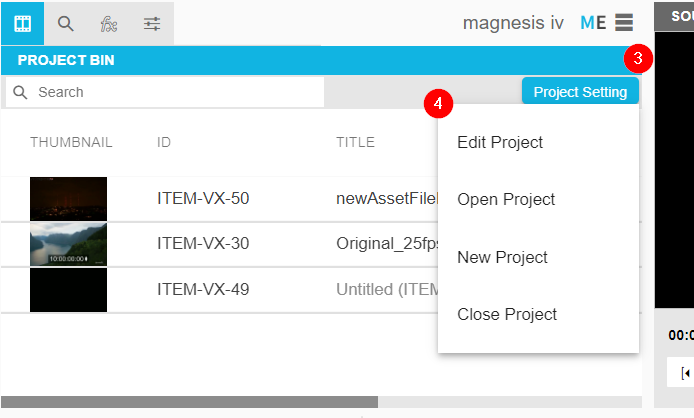Select the ITEM-VX-30 landscape thumbnail

point(68,244)
